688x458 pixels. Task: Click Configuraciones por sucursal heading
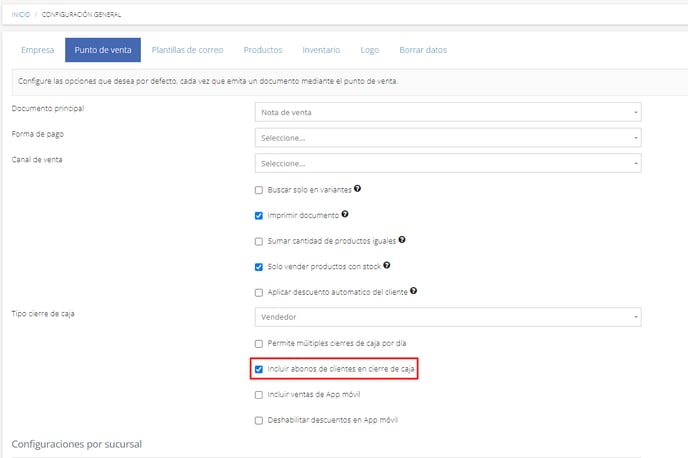(77, 444)
